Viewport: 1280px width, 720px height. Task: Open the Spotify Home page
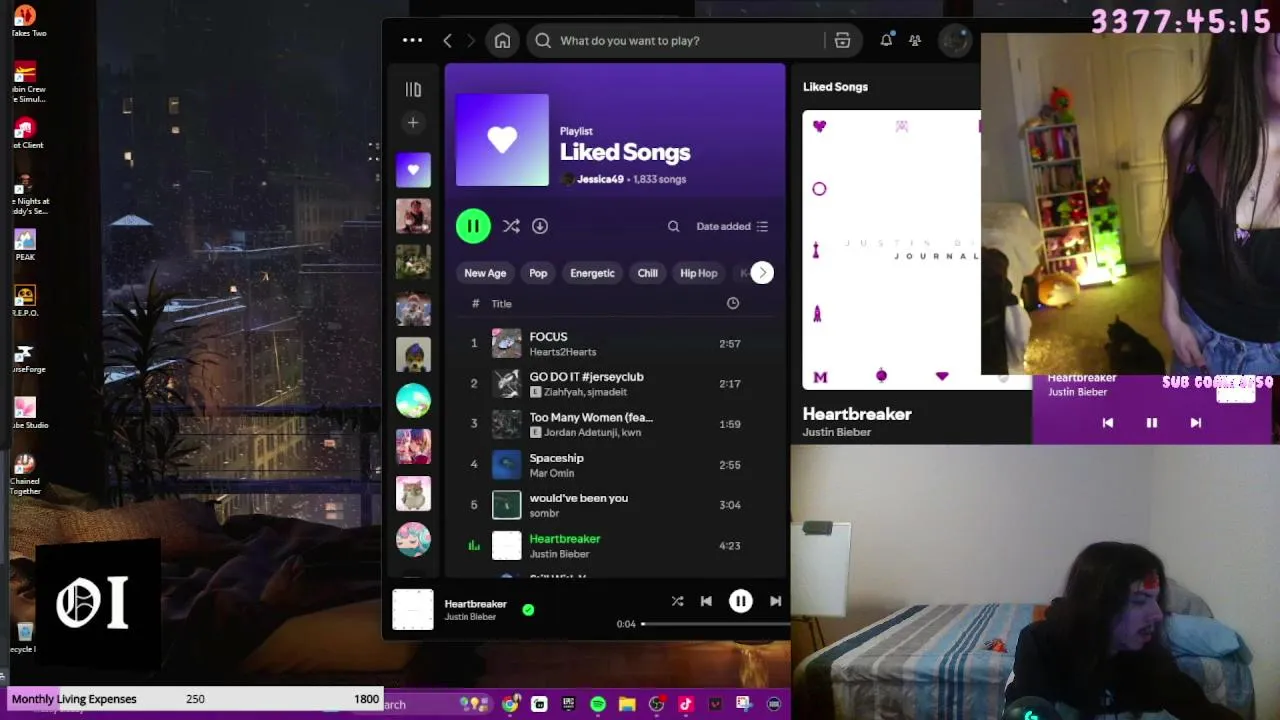[x=502, y=40]
